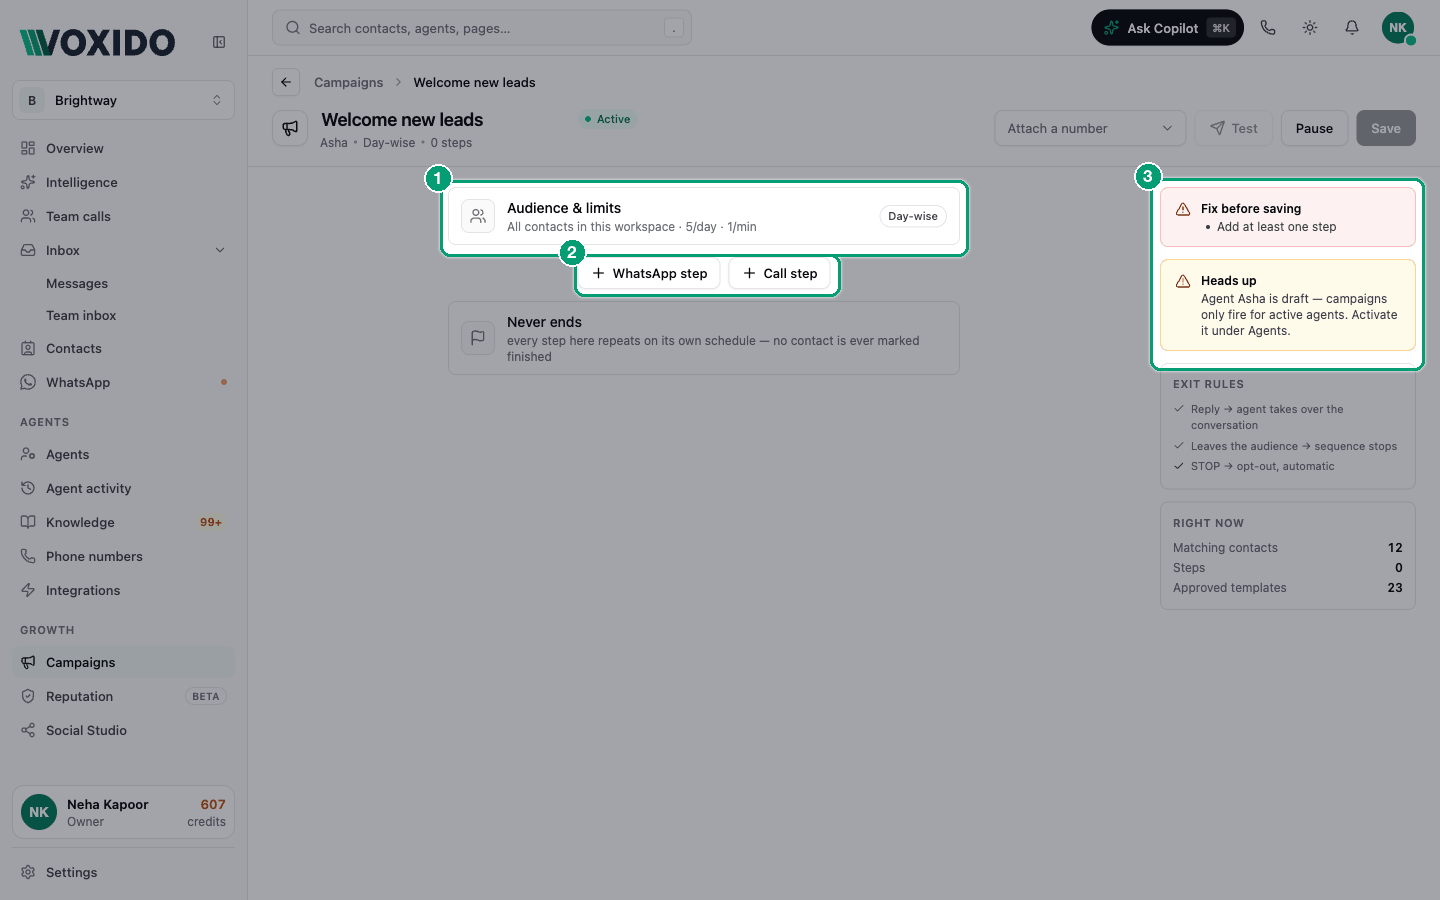Open Settings at sidebar bottom
Image resolution: width=1440 pixels, height=900 pixels.
pyautogui.click(x=123, y=872)
